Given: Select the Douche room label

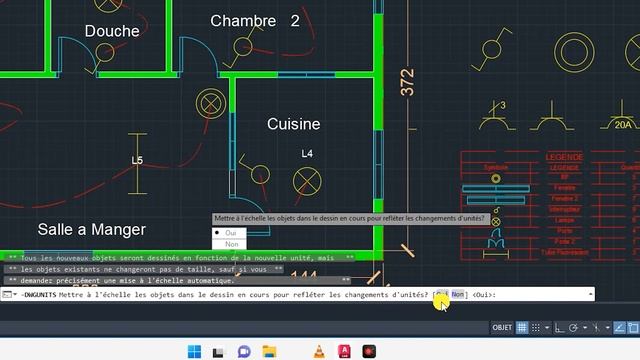Looking at the screenshot, I should click(112, 31).
